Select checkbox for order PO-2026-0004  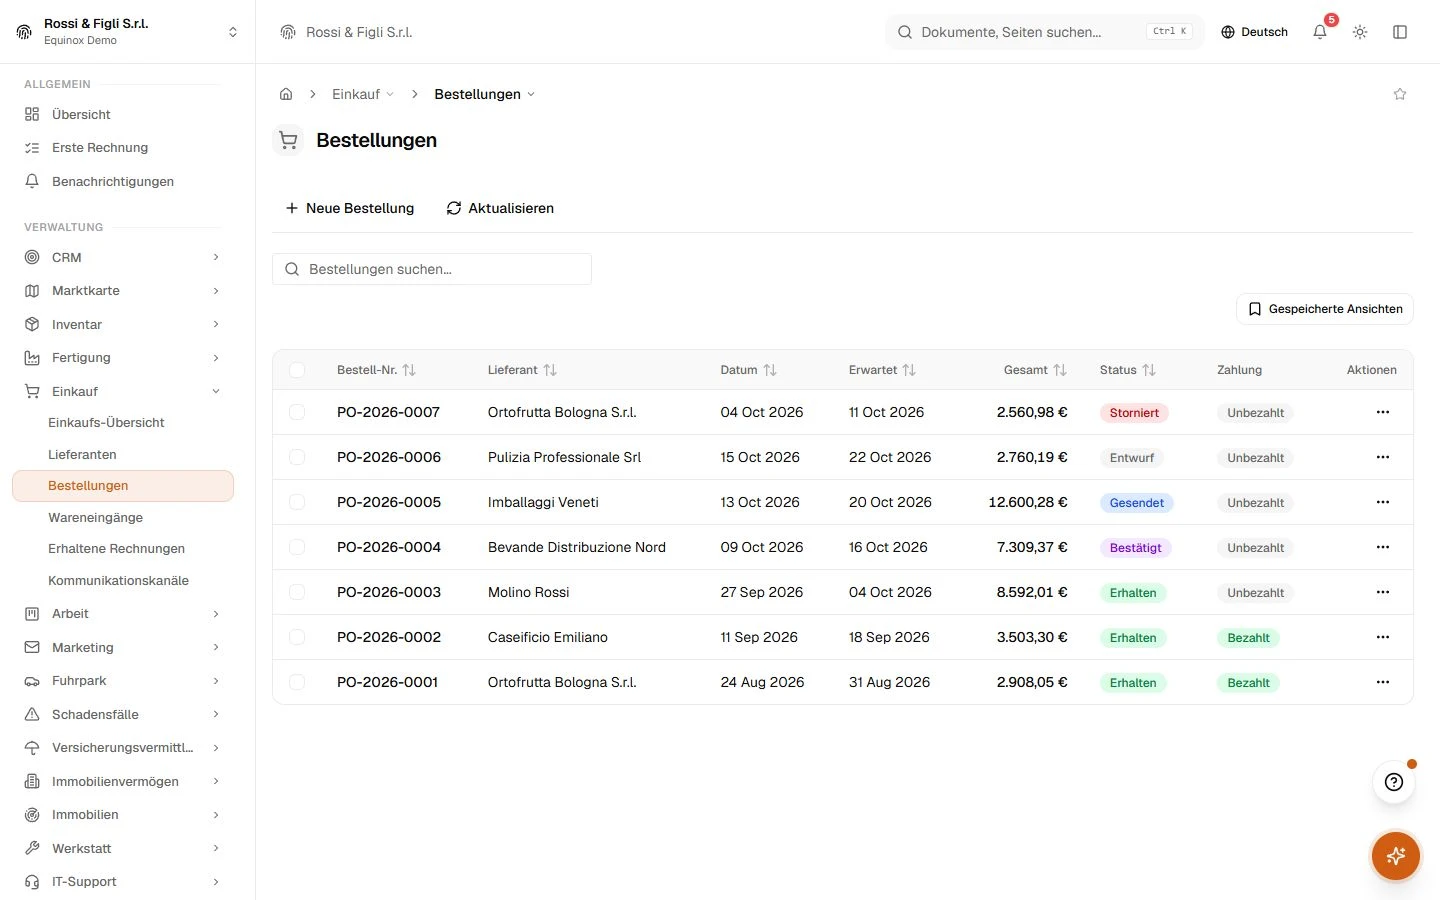[x=297, y=547]
